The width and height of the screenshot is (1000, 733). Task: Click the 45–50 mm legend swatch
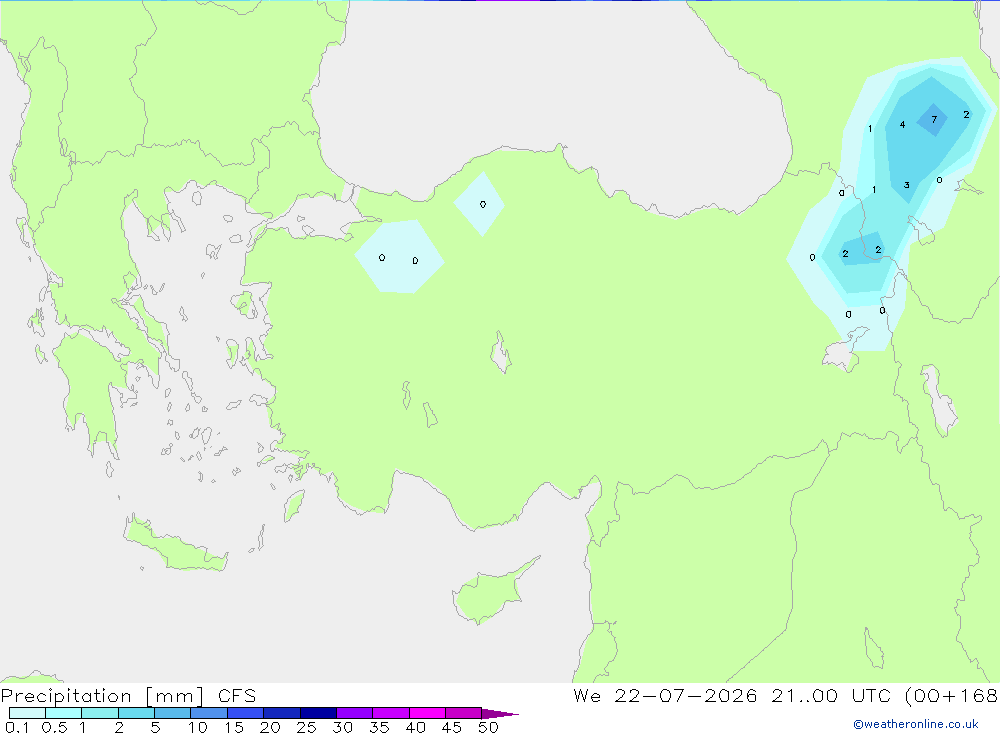(464, 713)
